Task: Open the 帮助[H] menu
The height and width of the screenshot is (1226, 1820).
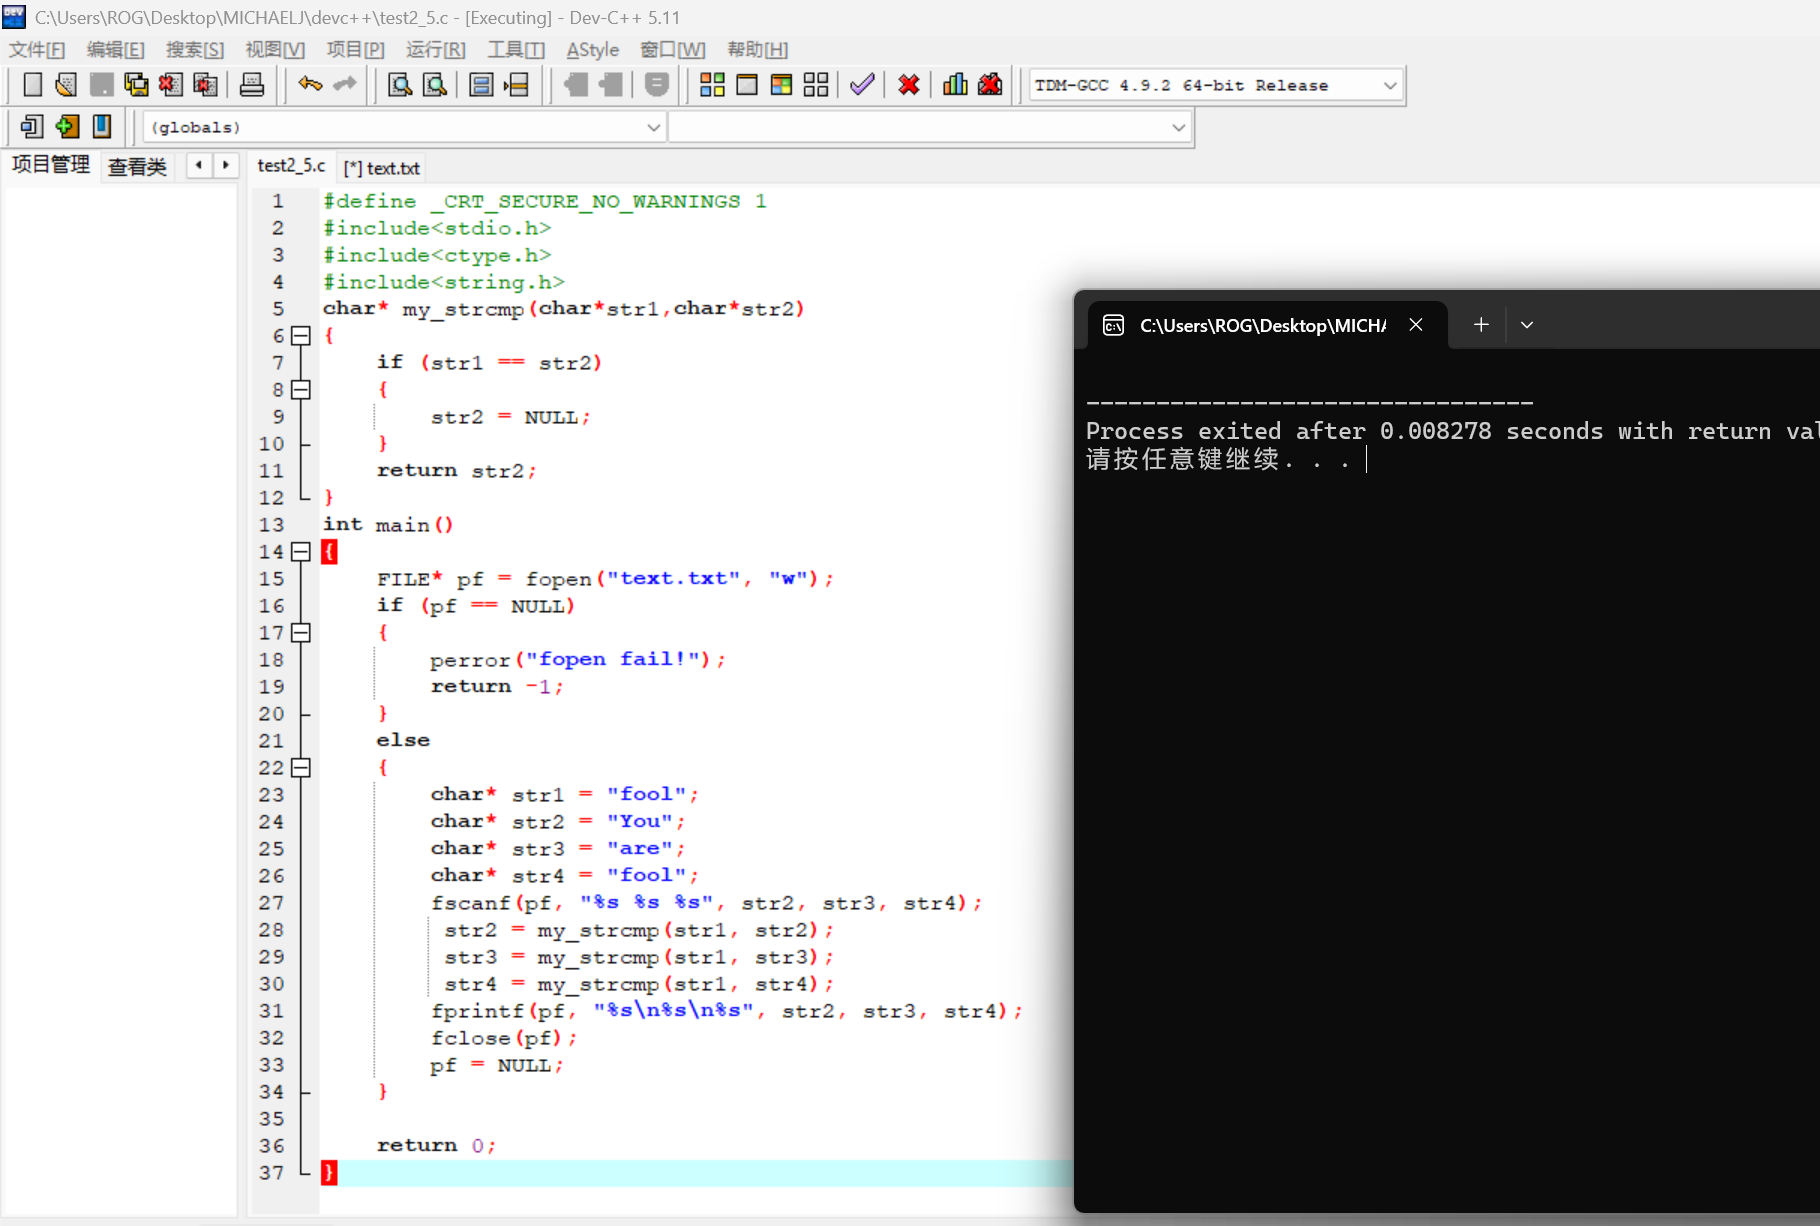Action: (758, 50)
